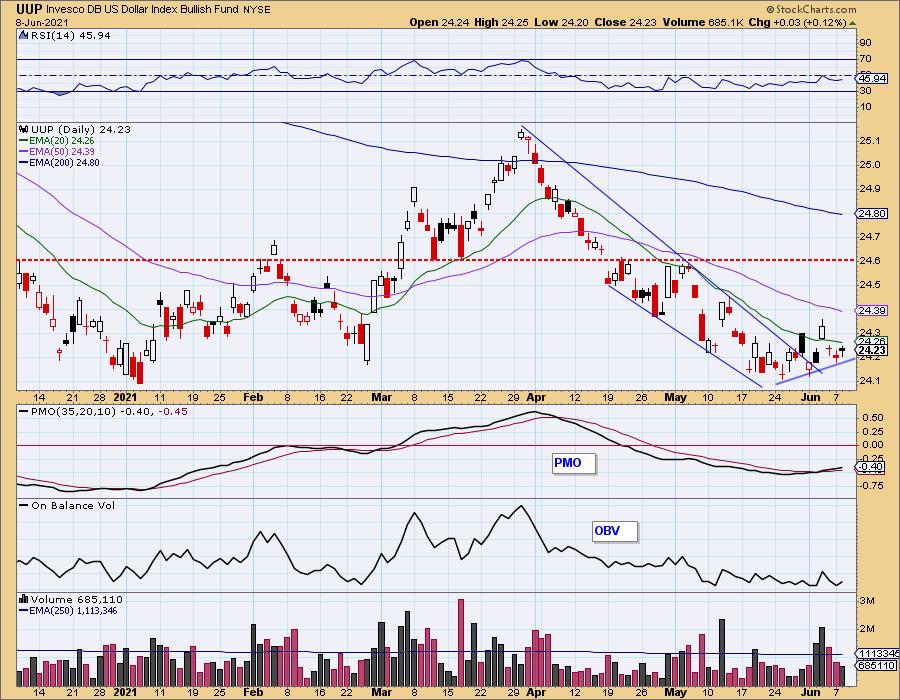Image resolution: width=900 pixels, height=700 pixels.
Task: Open the StockCharts.com copyright link
Action: click(812, 9)
